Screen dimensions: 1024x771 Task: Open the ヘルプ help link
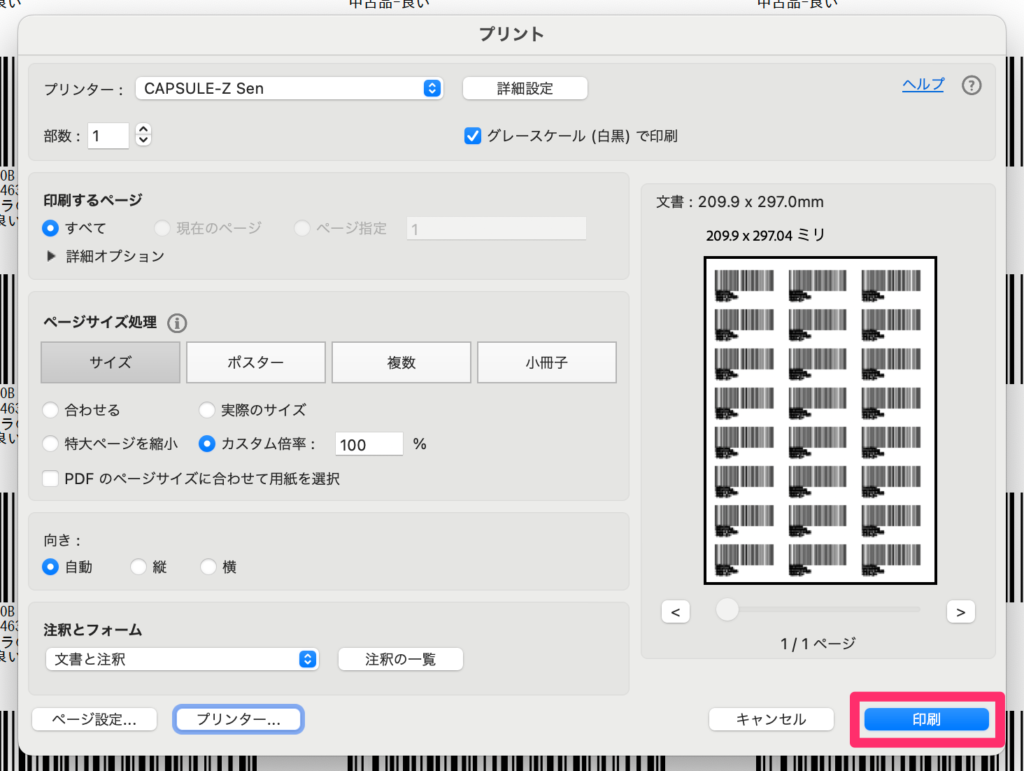922,85
